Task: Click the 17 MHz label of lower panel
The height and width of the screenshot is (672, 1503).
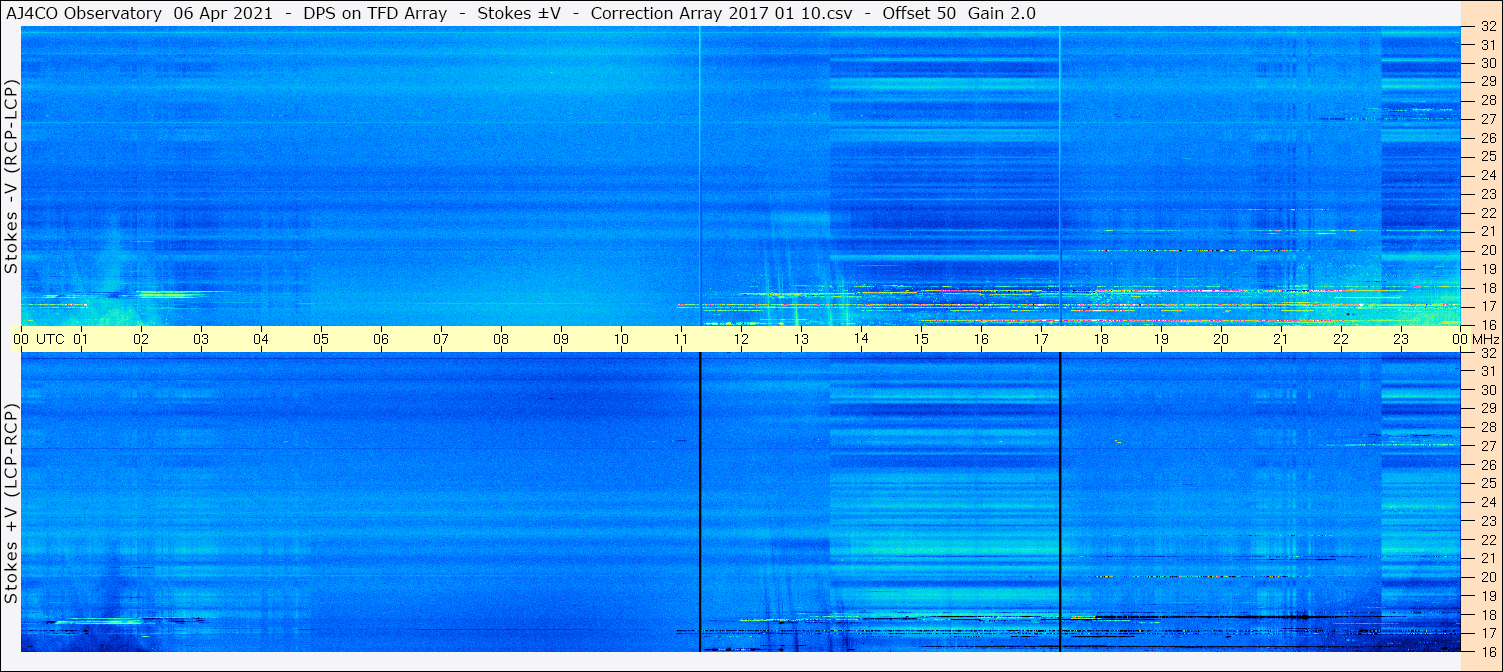Action: click(1487, 633)
